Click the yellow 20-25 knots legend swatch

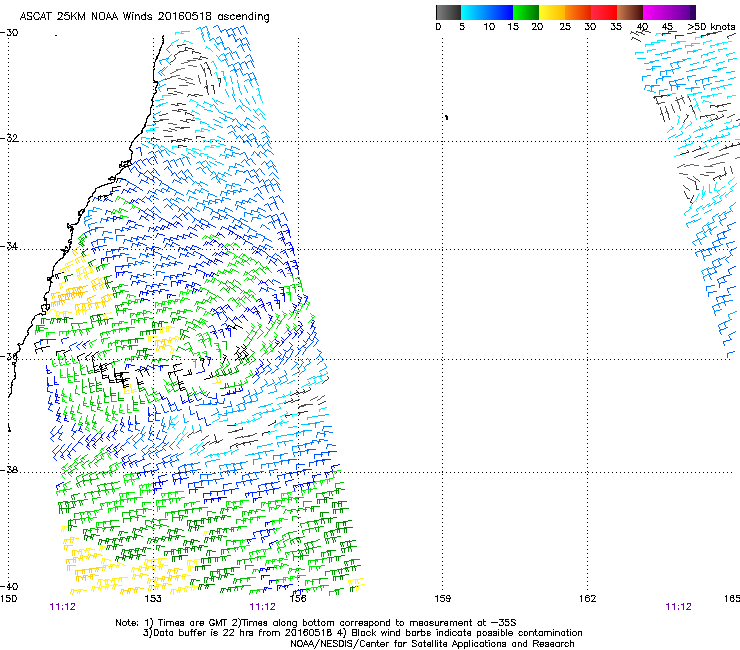click(552, 12)
